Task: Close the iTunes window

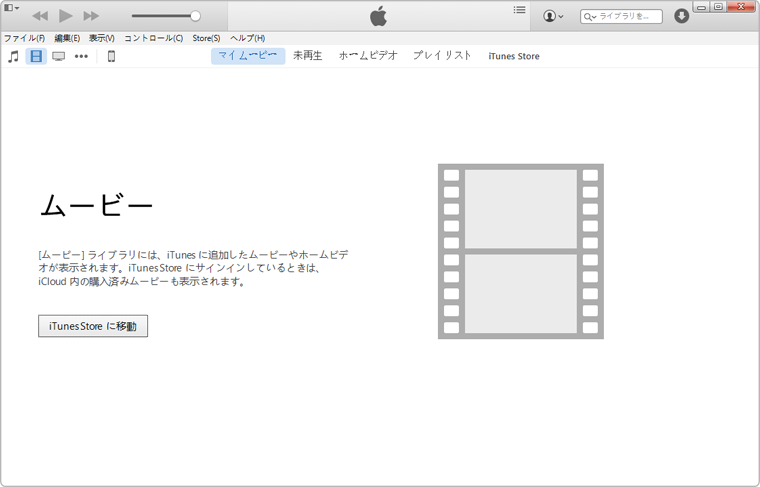Action: pyautogui.click(x=741, y=7)
